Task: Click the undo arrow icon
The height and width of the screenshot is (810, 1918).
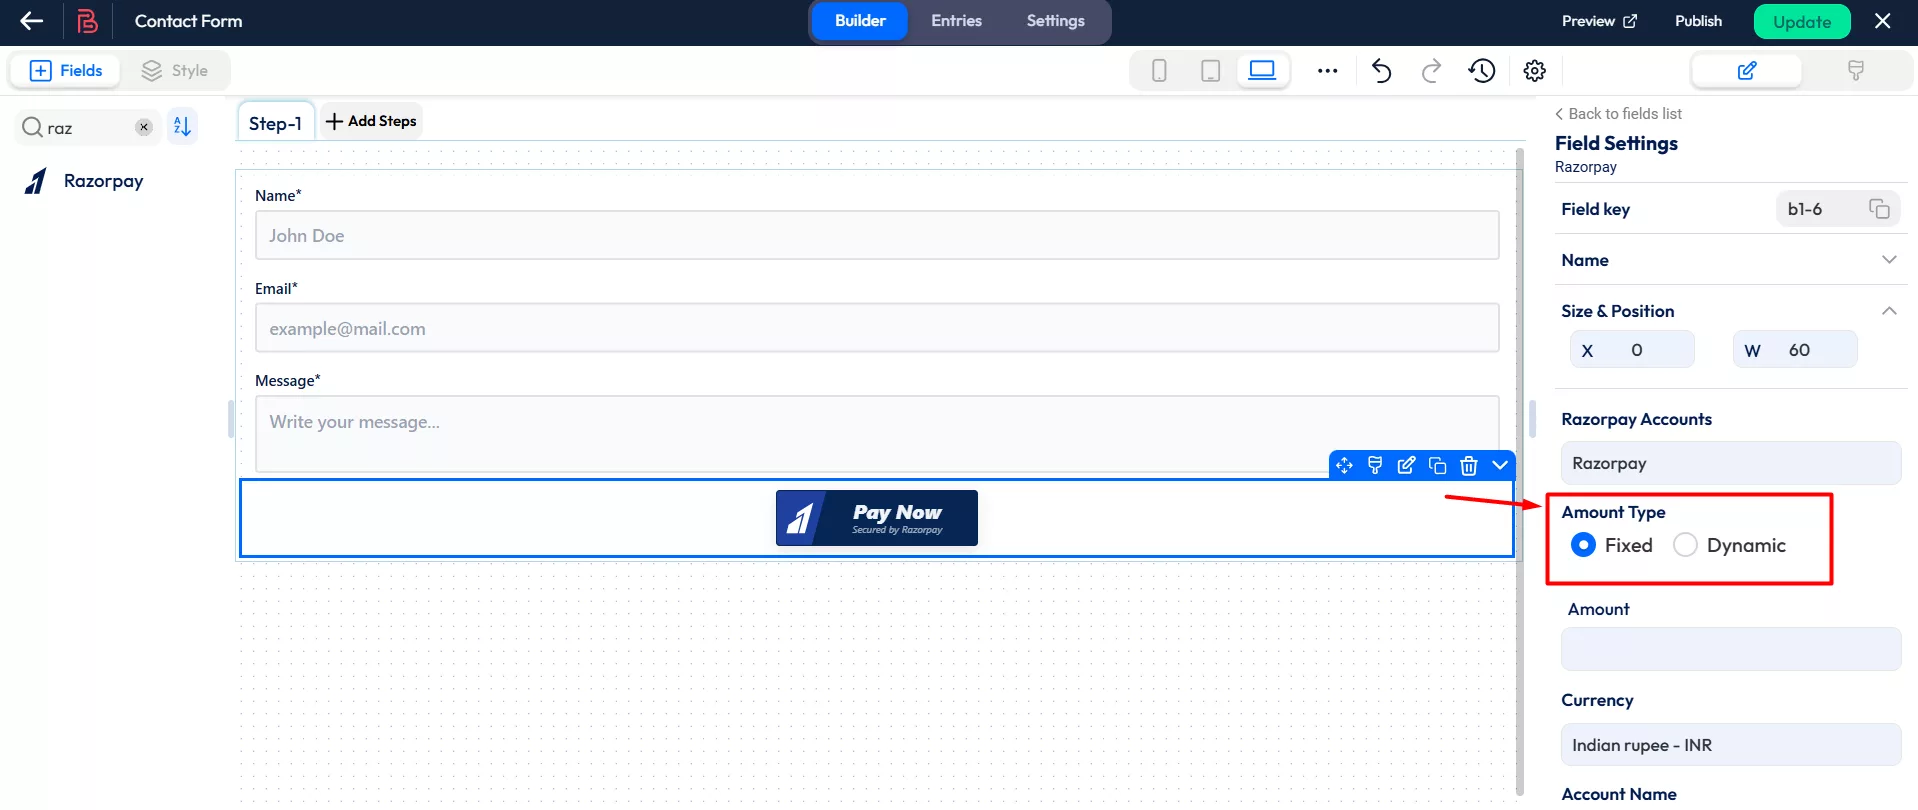Action: tap(1381, 71)
